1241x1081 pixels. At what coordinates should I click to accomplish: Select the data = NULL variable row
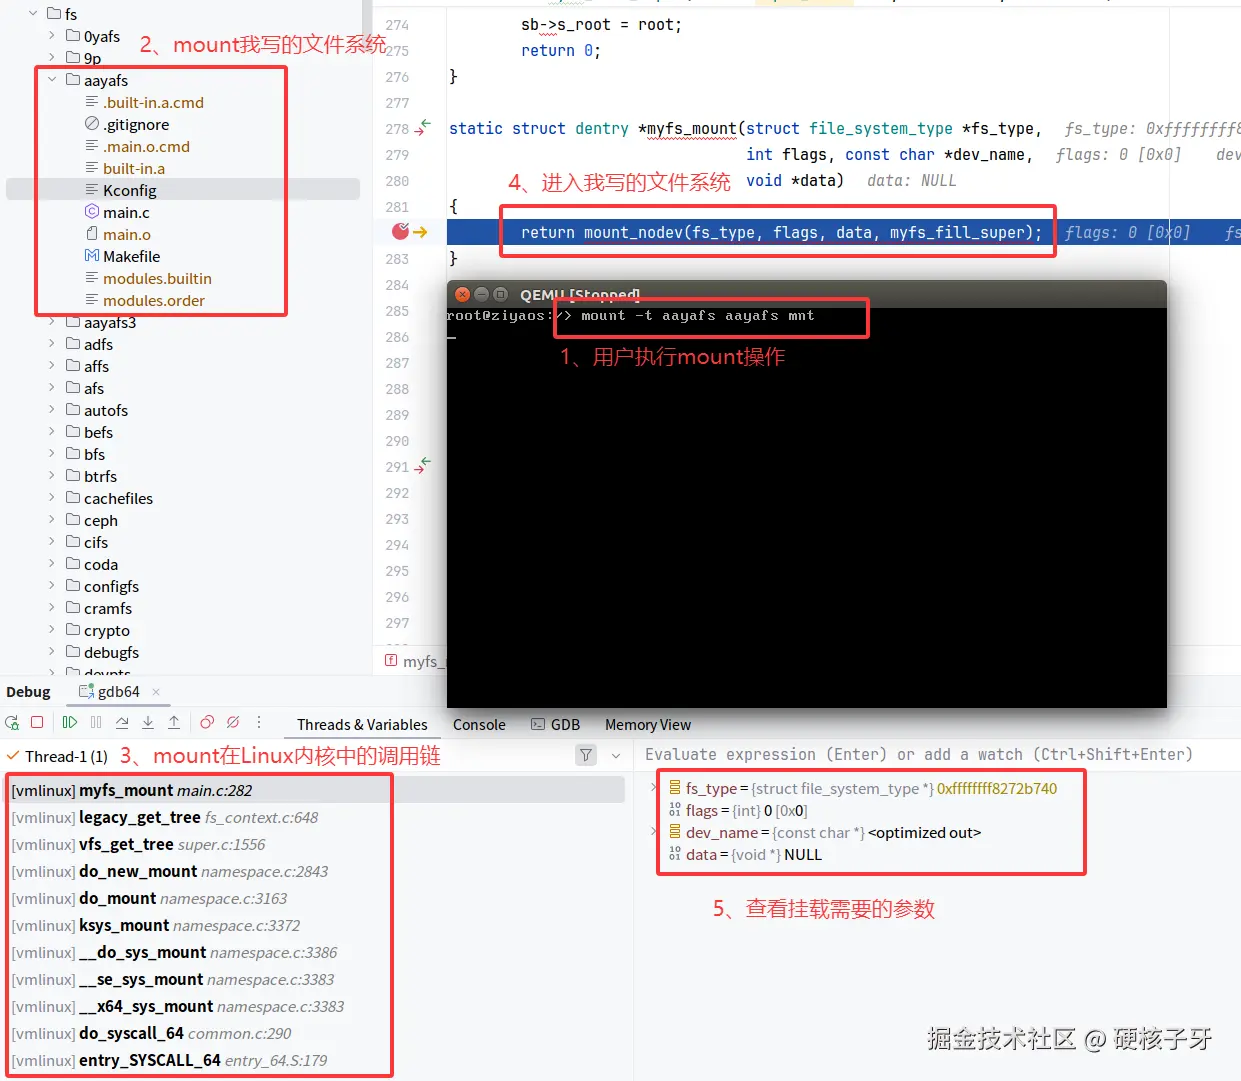939,854
